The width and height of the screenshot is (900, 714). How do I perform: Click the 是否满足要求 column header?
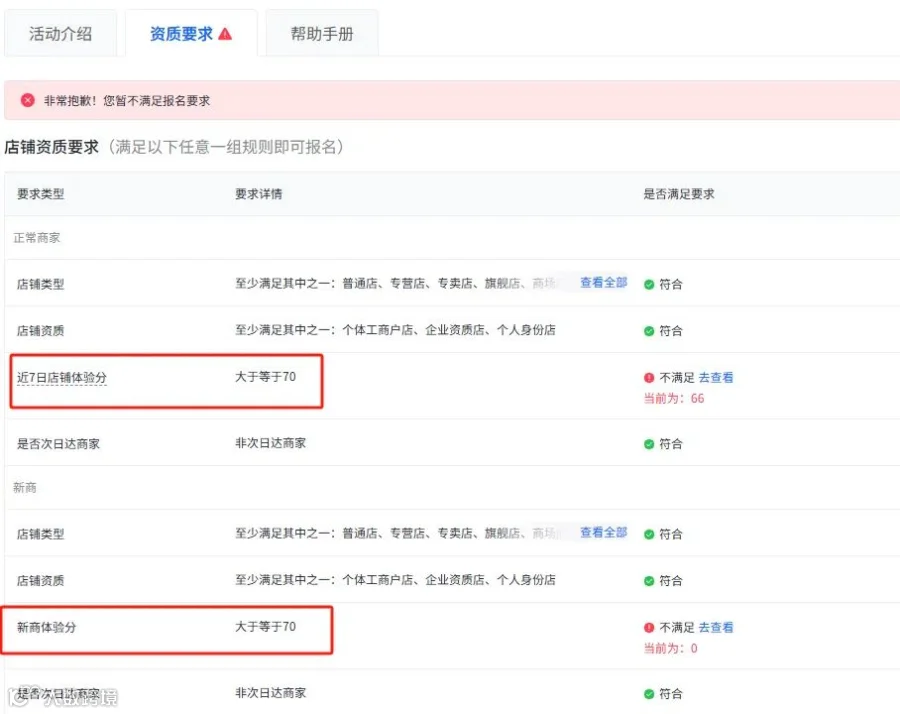coord(679,194)
